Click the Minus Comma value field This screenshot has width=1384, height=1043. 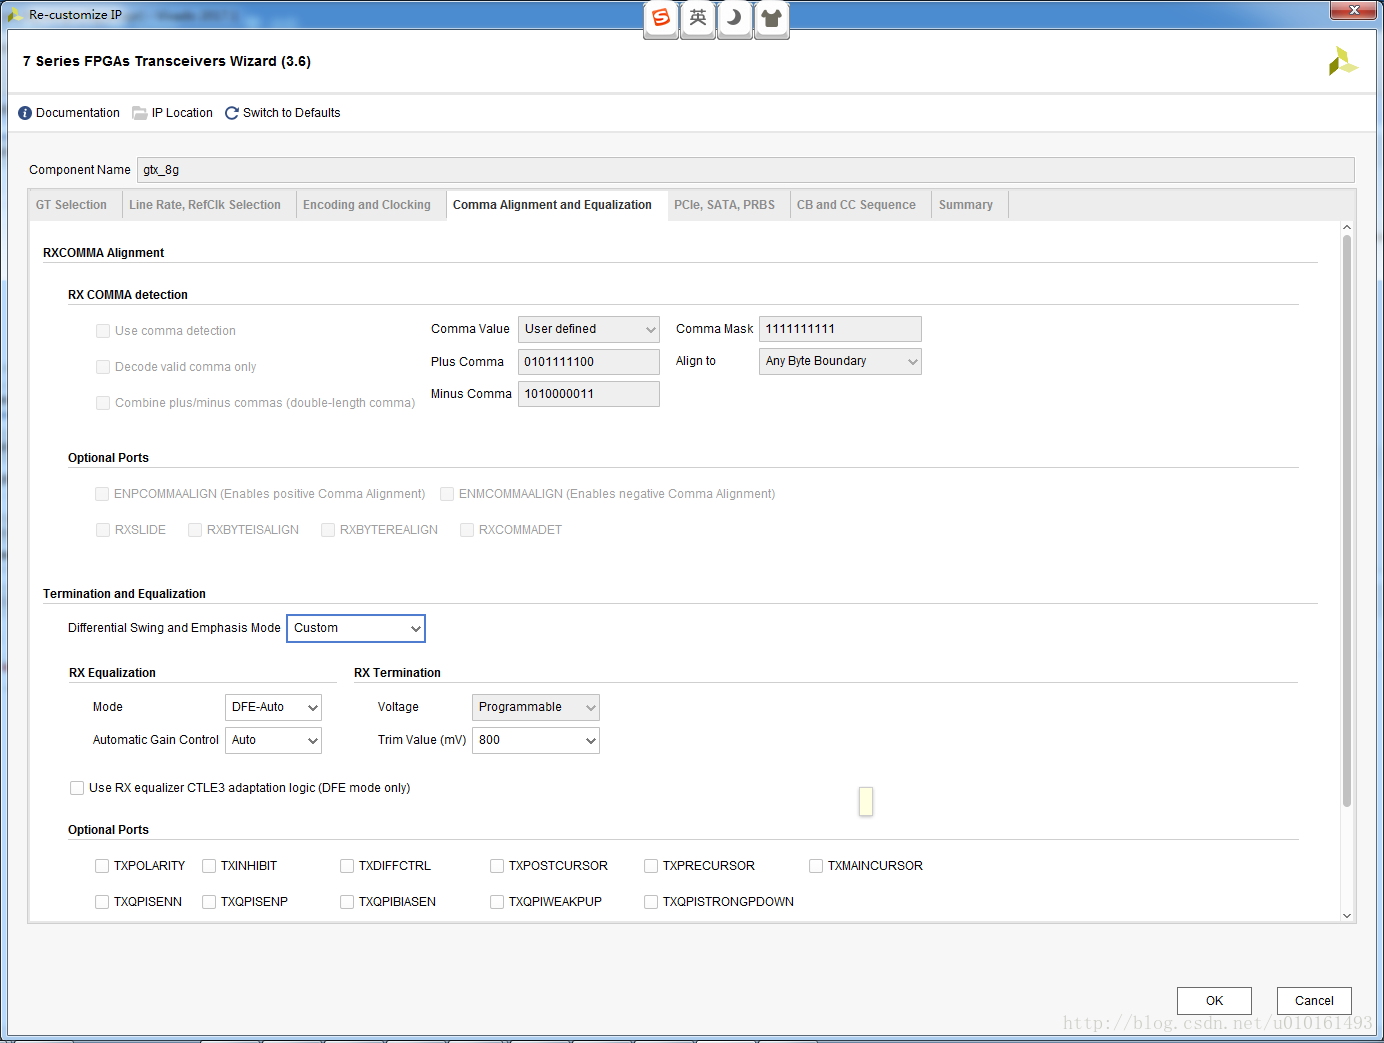589,394
